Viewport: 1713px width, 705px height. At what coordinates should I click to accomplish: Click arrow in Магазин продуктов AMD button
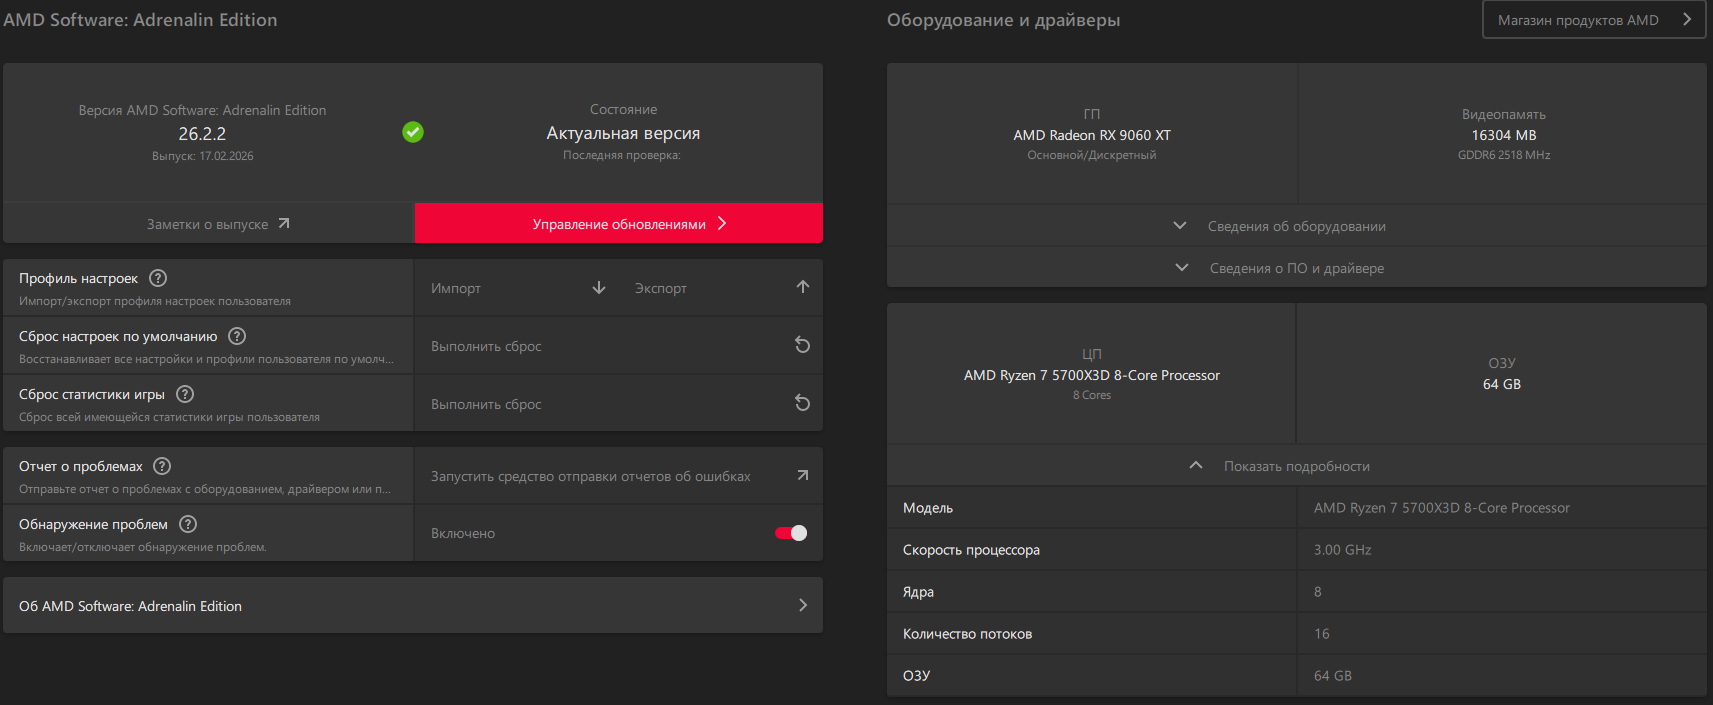[x=1687, y=19]
